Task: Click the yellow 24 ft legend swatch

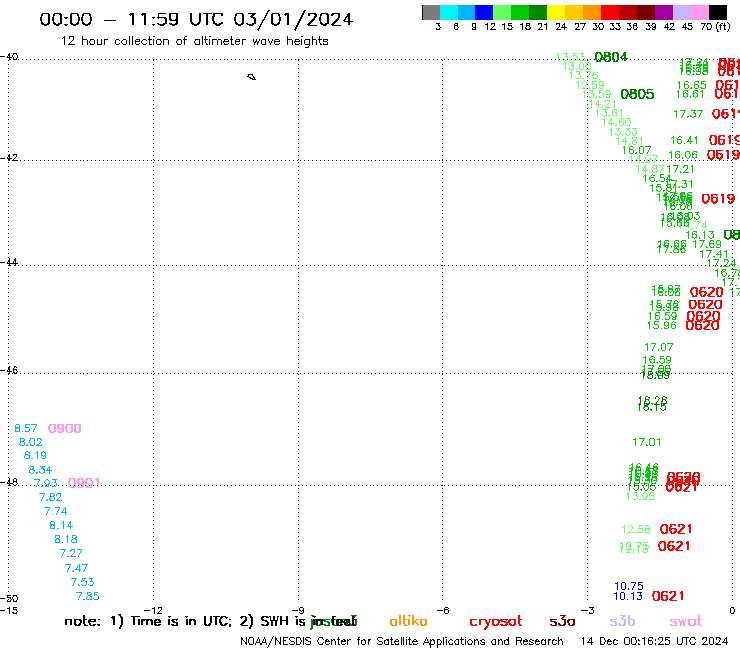Action: pos(556,12)
